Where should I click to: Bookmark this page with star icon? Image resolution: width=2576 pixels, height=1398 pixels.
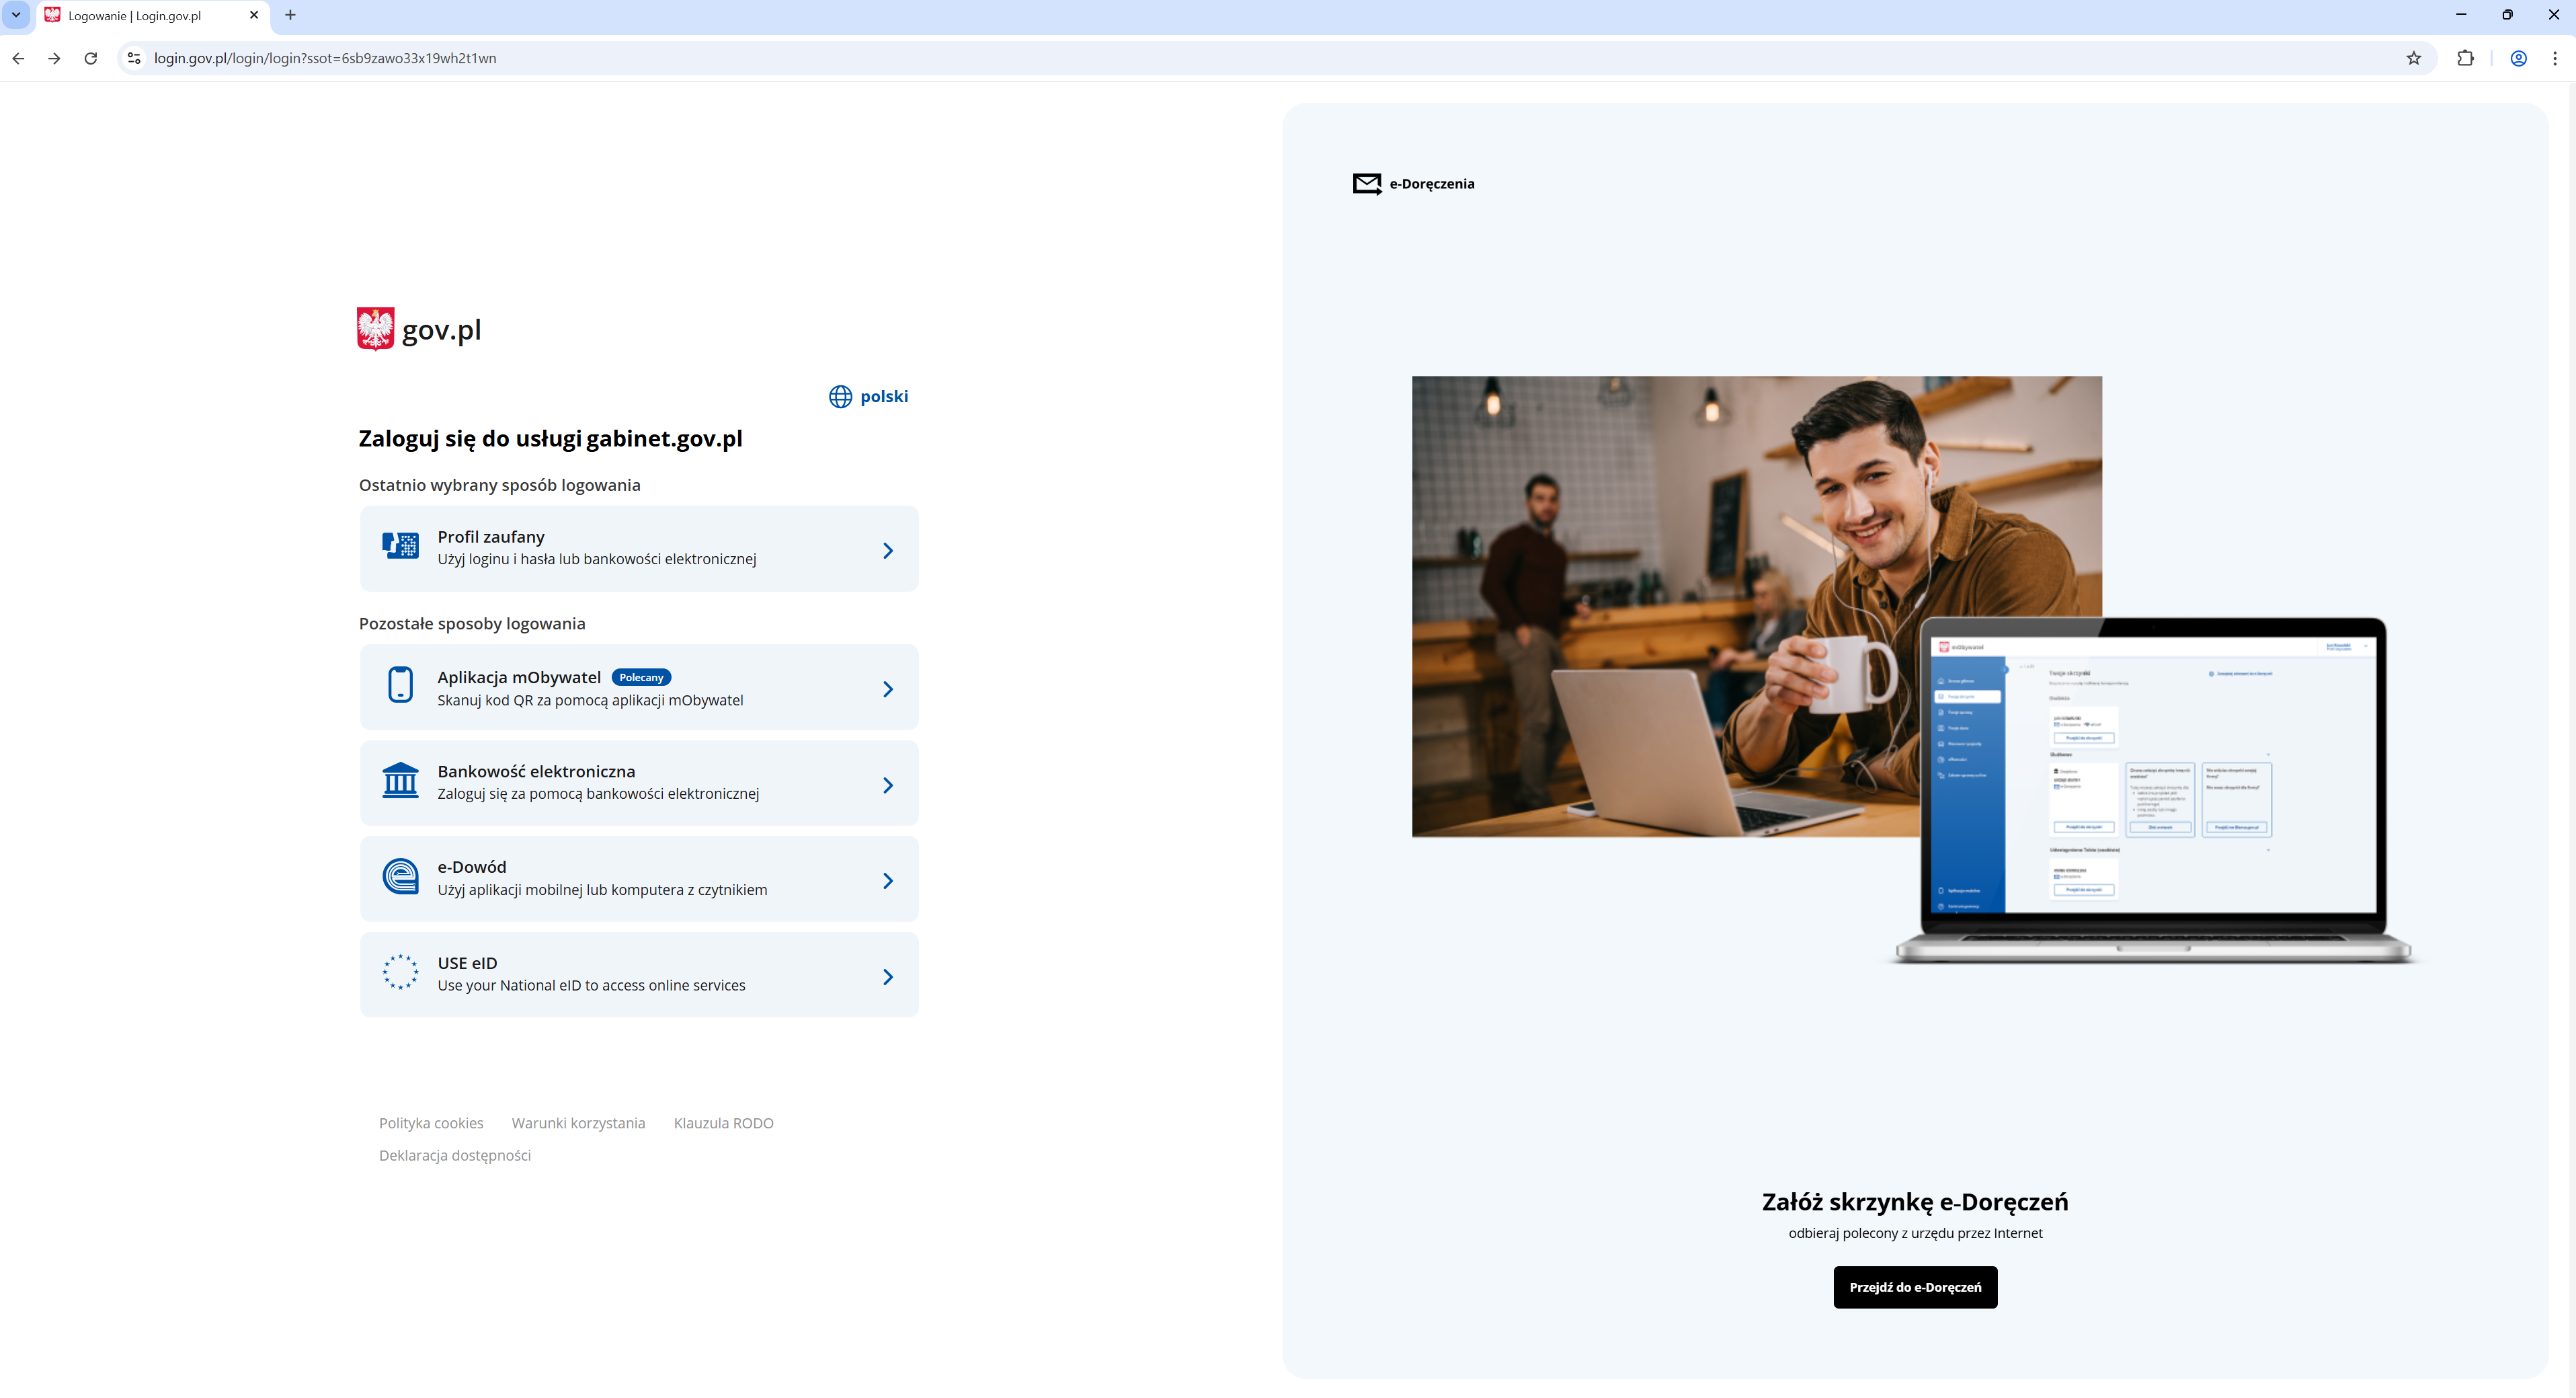[x=2413, y=58]
